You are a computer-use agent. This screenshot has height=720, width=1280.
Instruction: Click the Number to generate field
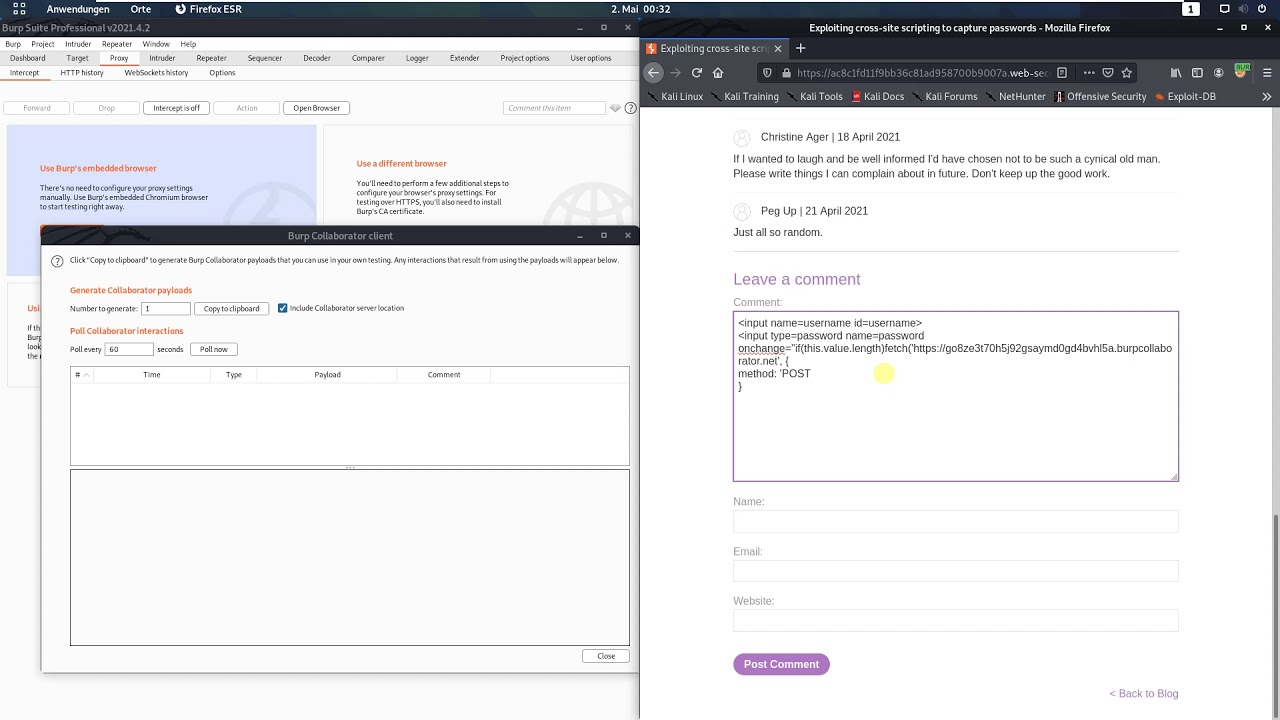coord(166,309)
